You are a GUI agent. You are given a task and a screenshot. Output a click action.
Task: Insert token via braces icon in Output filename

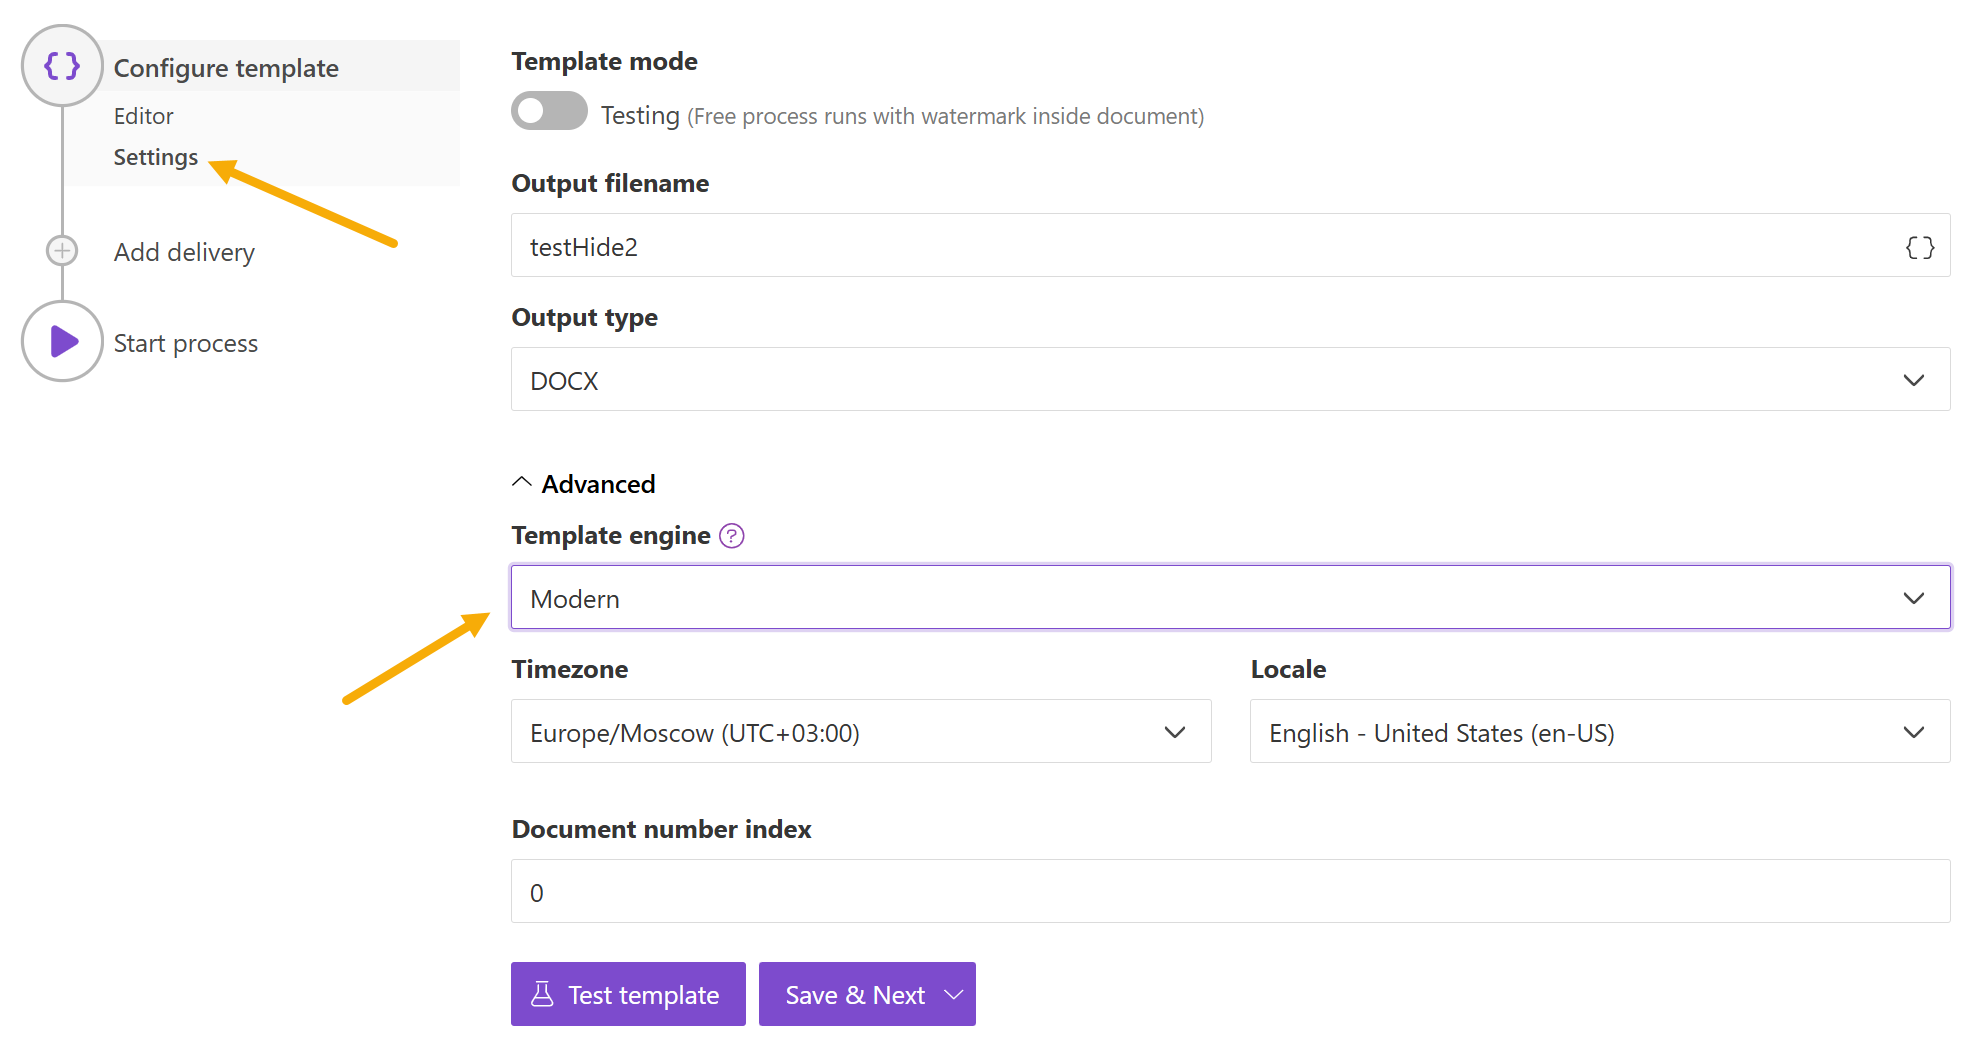pyautogui.click(x=1919, y=247)
